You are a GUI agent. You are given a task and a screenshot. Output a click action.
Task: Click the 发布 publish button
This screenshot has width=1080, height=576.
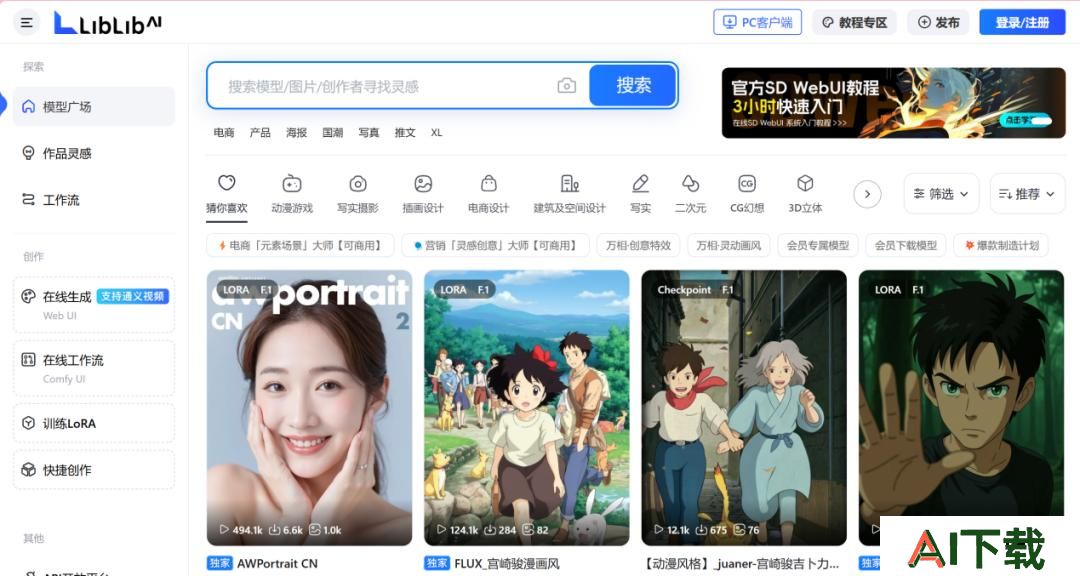pyautogui.click(x=938, y=23)
